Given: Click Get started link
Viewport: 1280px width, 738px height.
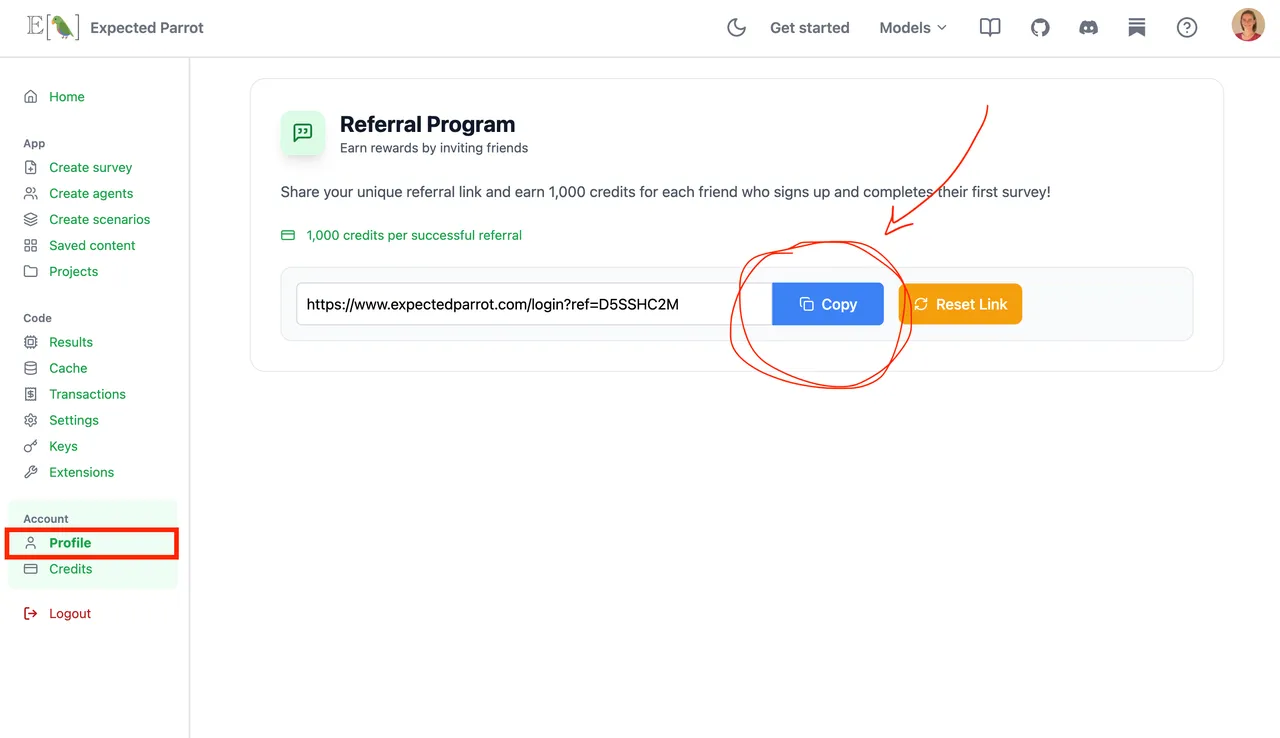Looking at the screenshot, I should point(810,28).
